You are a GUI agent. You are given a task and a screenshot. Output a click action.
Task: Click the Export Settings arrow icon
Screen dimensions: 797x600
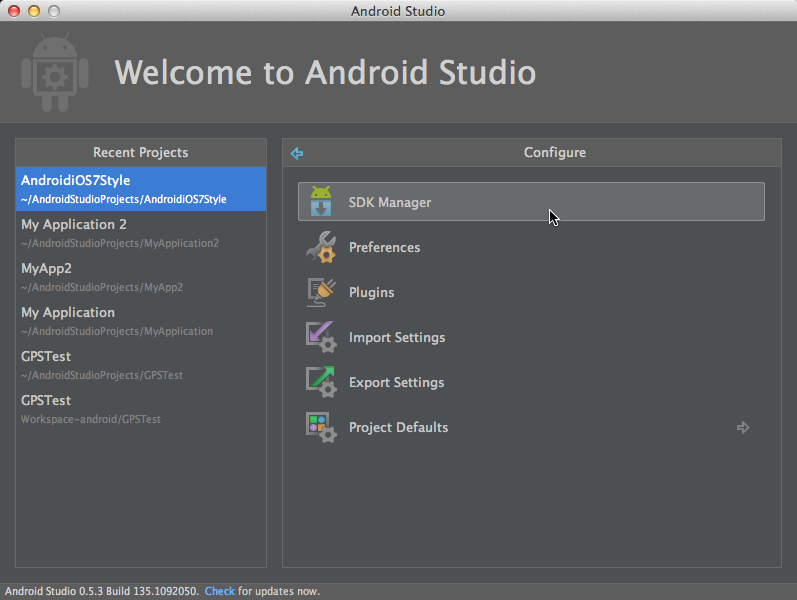point(321,382)
